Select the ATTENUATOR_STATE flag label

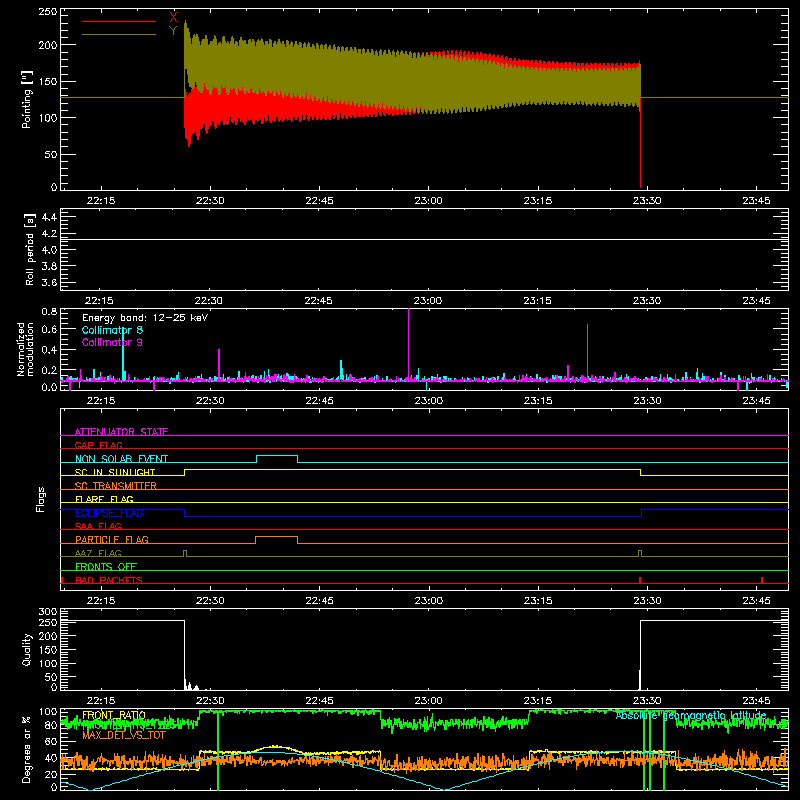pos(121,432)
